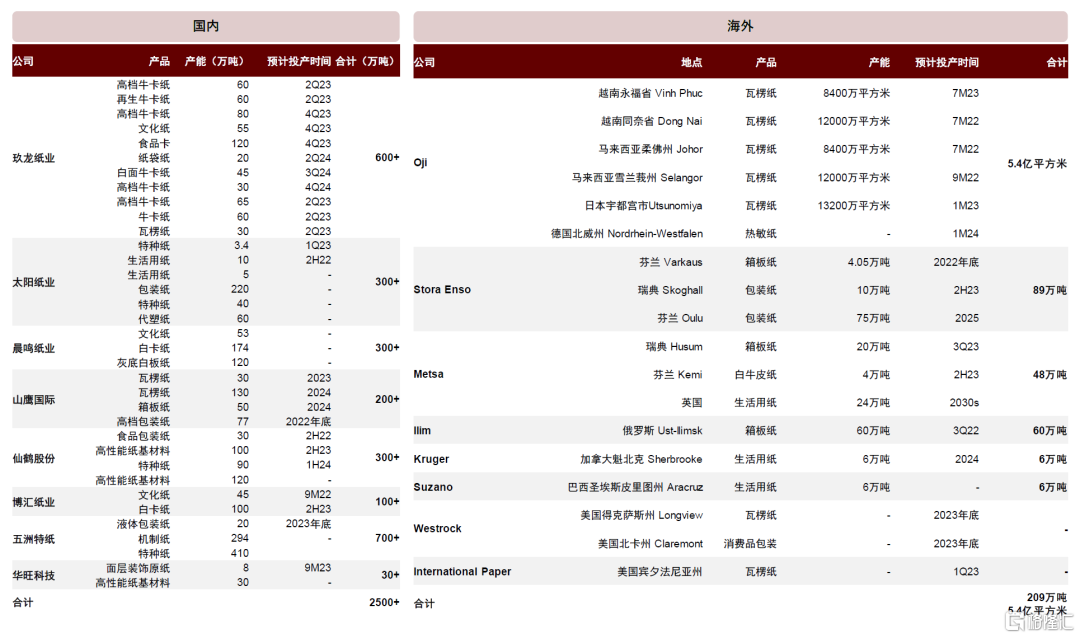Screen dimensions: 1080x638
Task: Click location 芬兰 Oulu
Action: point(680,318)
